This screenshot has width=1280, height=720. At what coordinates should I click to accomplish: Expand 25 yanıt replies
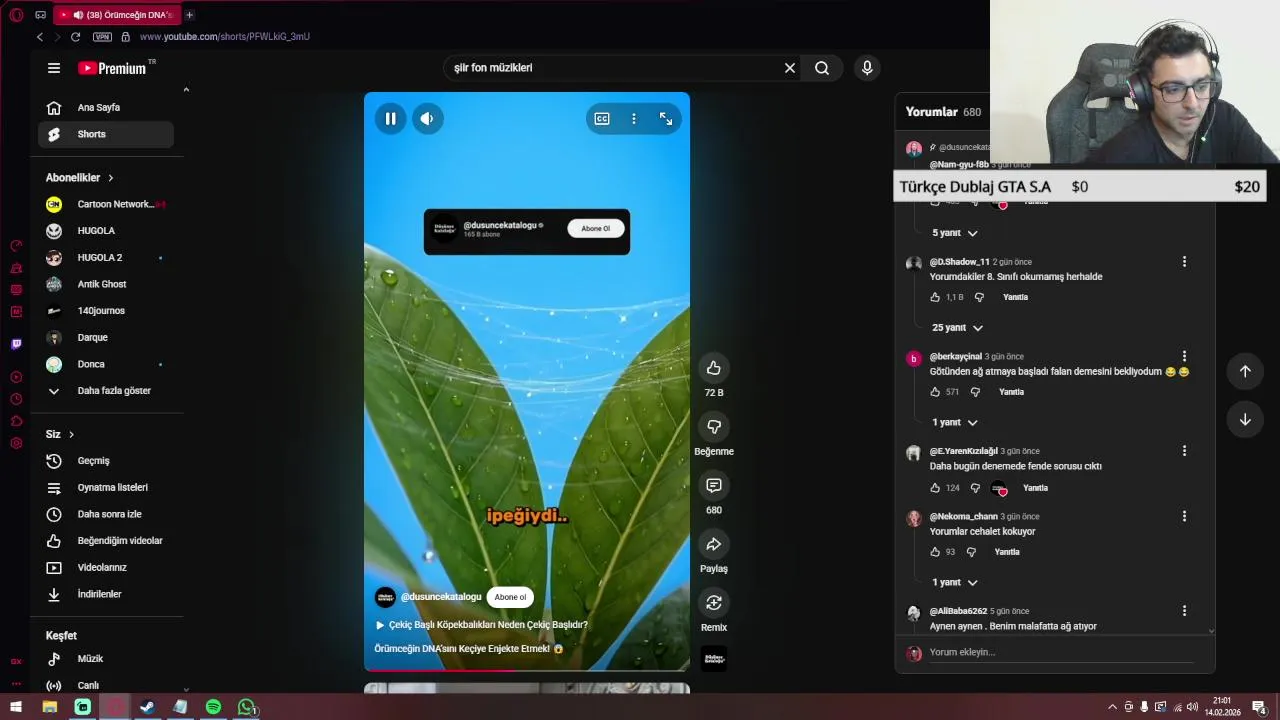[x=958, y=328]
